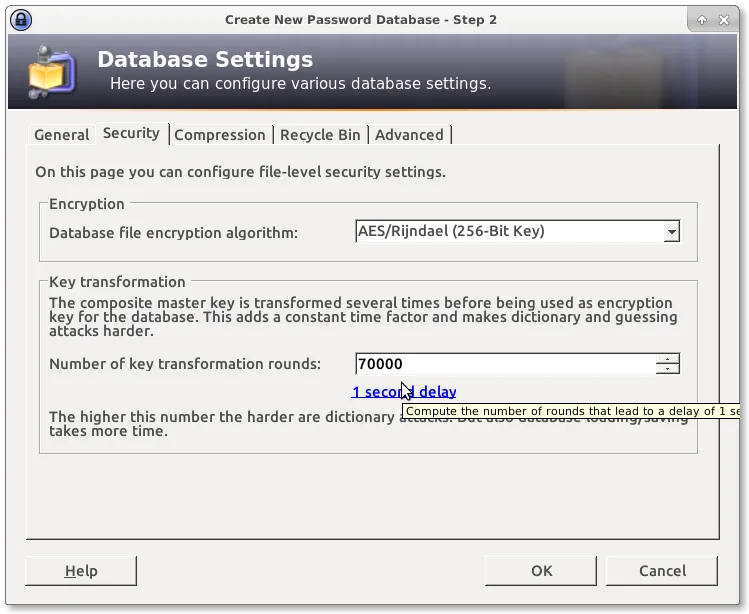Screen dimensions: 749x614
Task: Click the '1 second delay' link
Action: click(404, 392)
